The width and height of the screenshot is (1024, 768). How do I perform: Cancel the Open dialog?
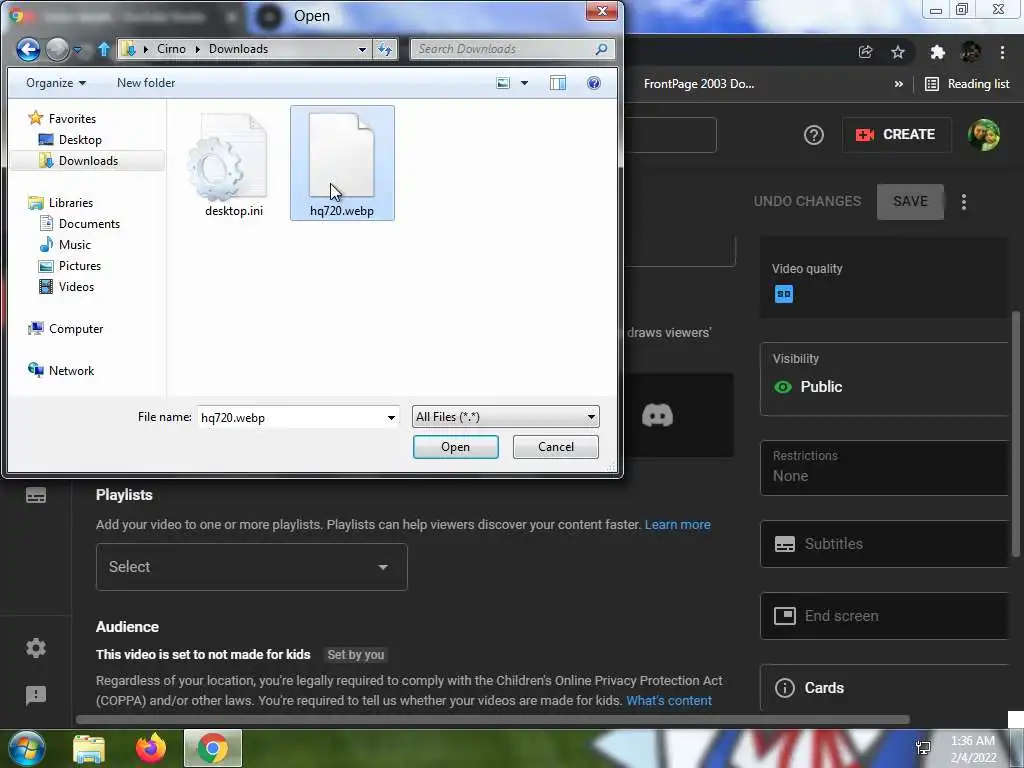pos(556,447)
